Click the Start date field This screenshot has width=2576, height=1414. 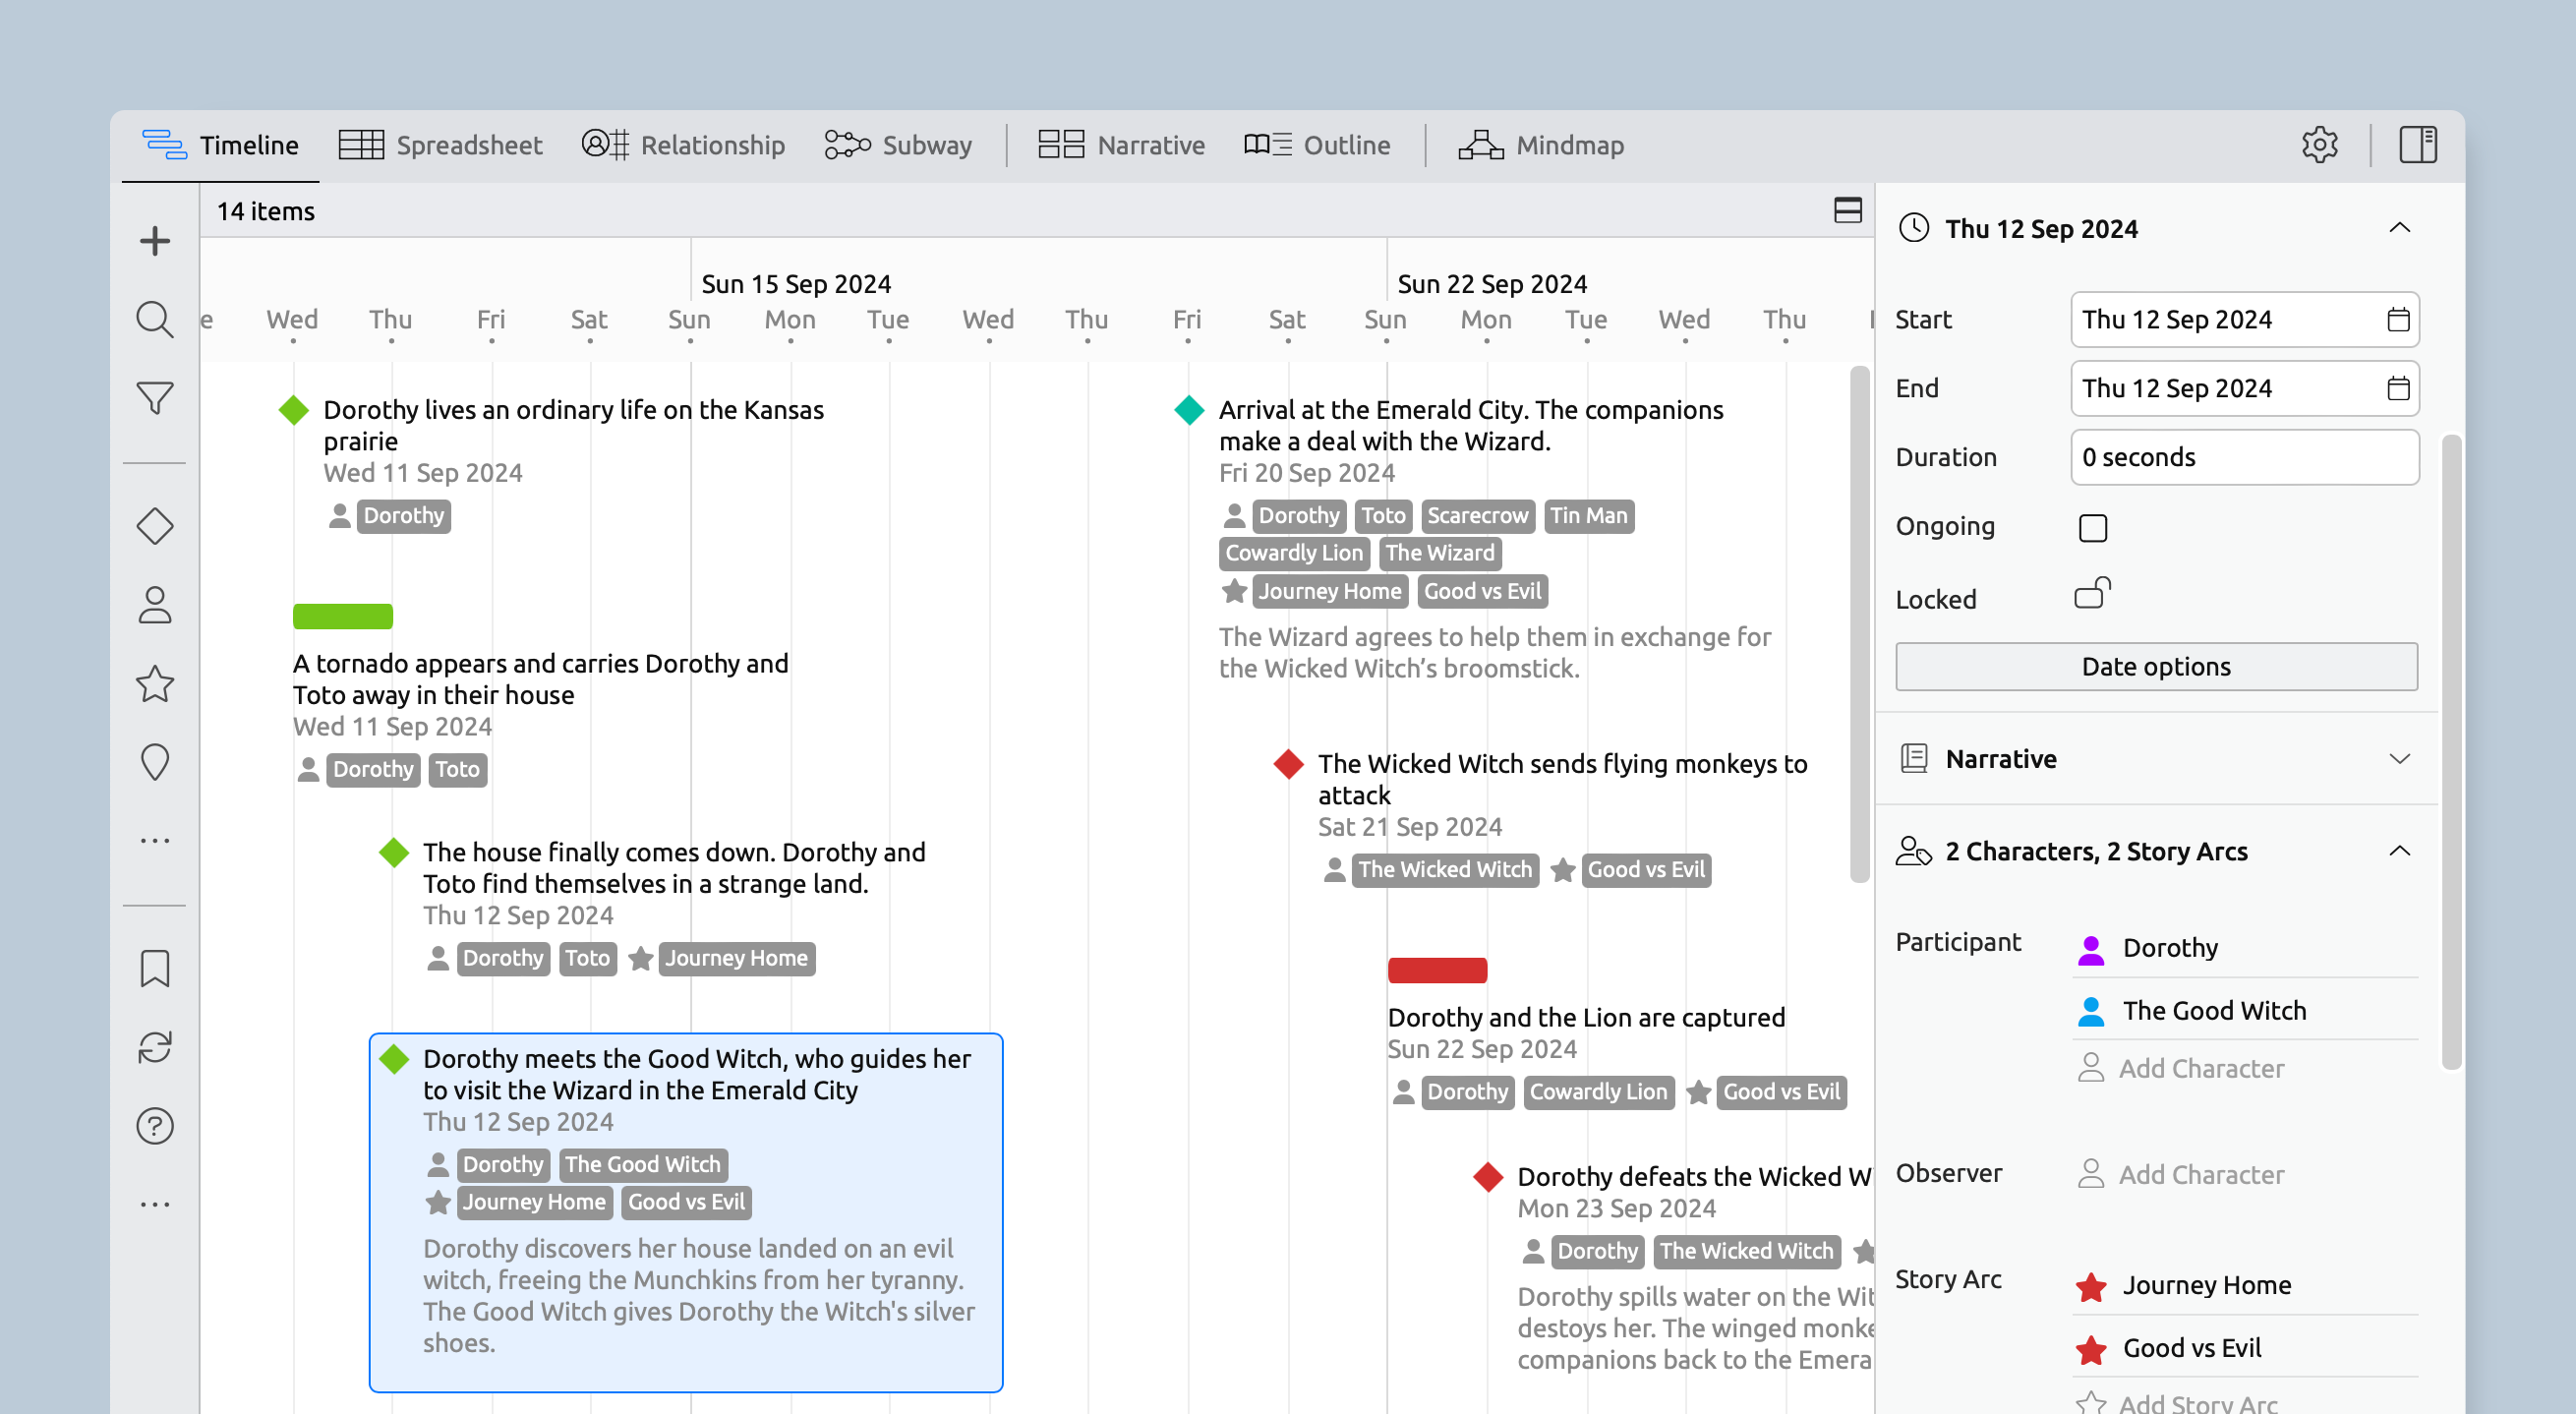[2244, 320]
